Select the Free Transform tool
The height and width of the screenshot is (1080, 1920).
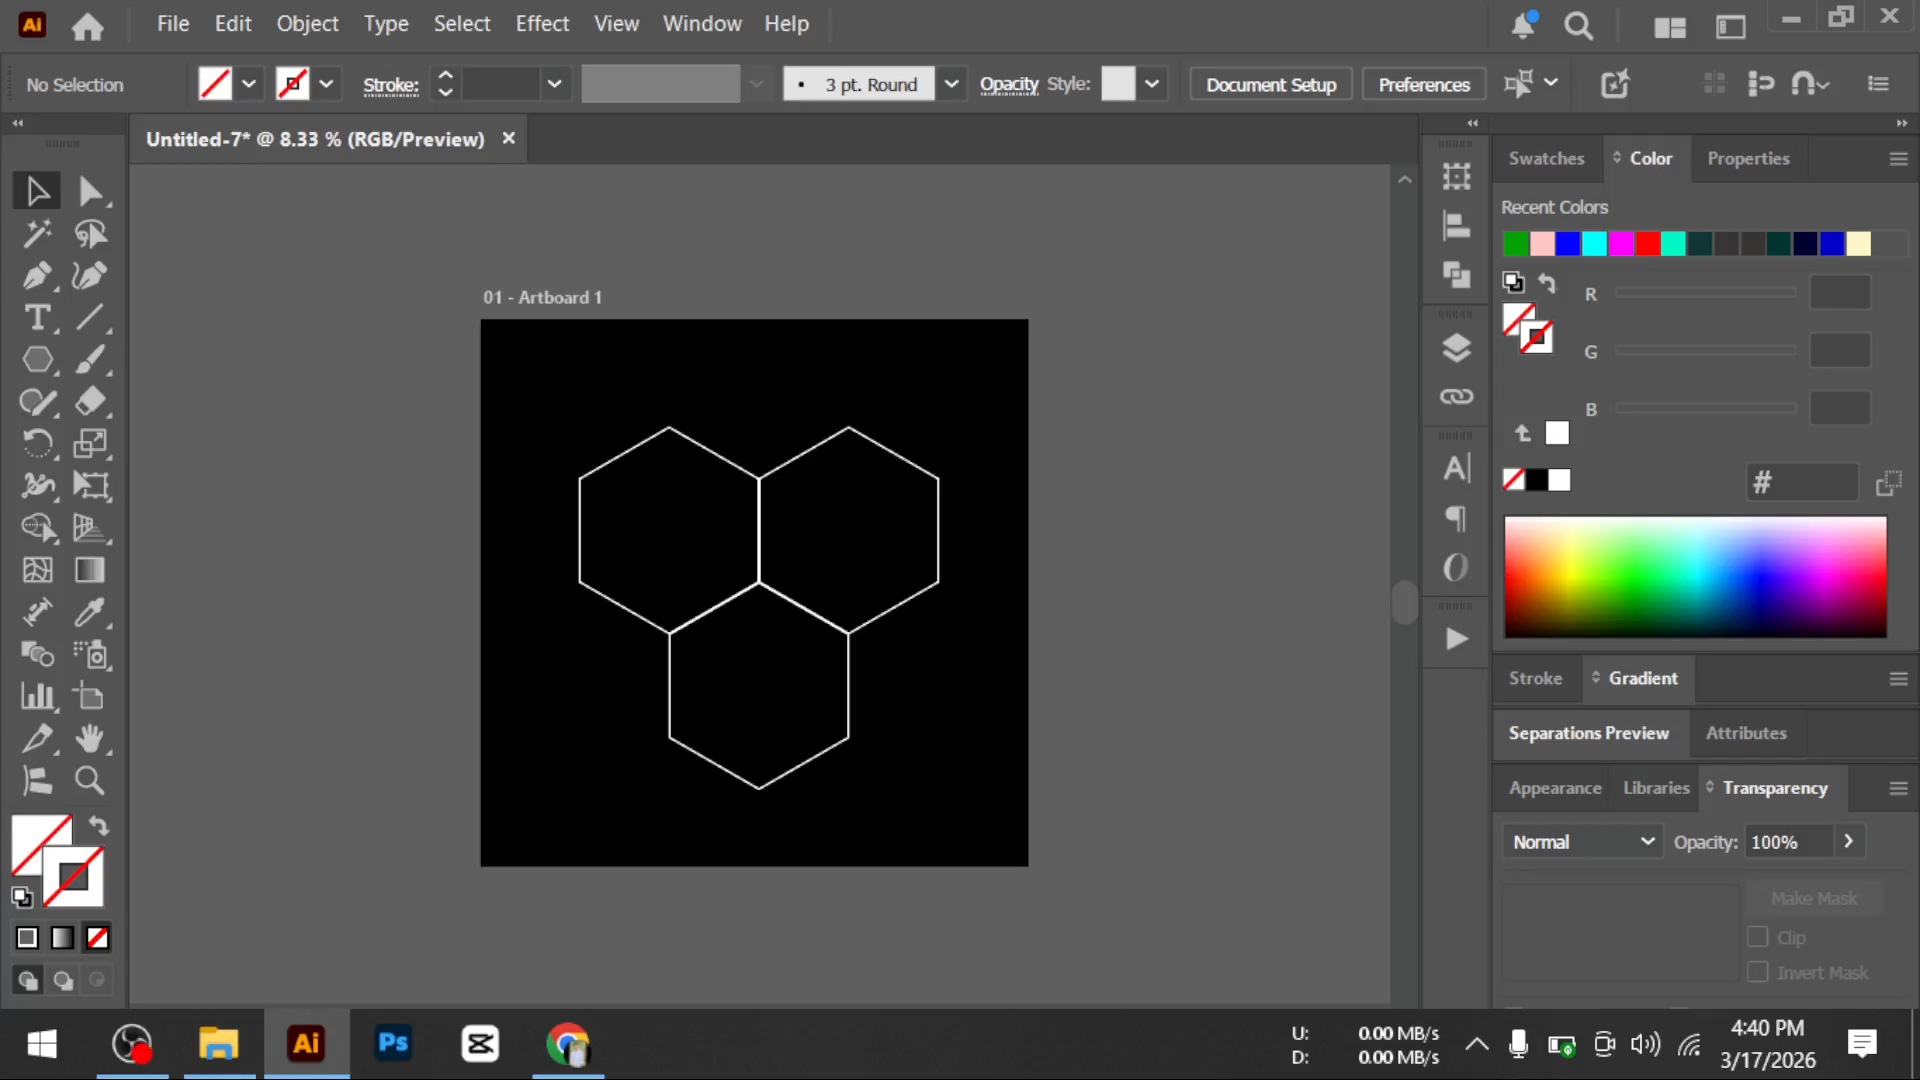pos(90,486)
